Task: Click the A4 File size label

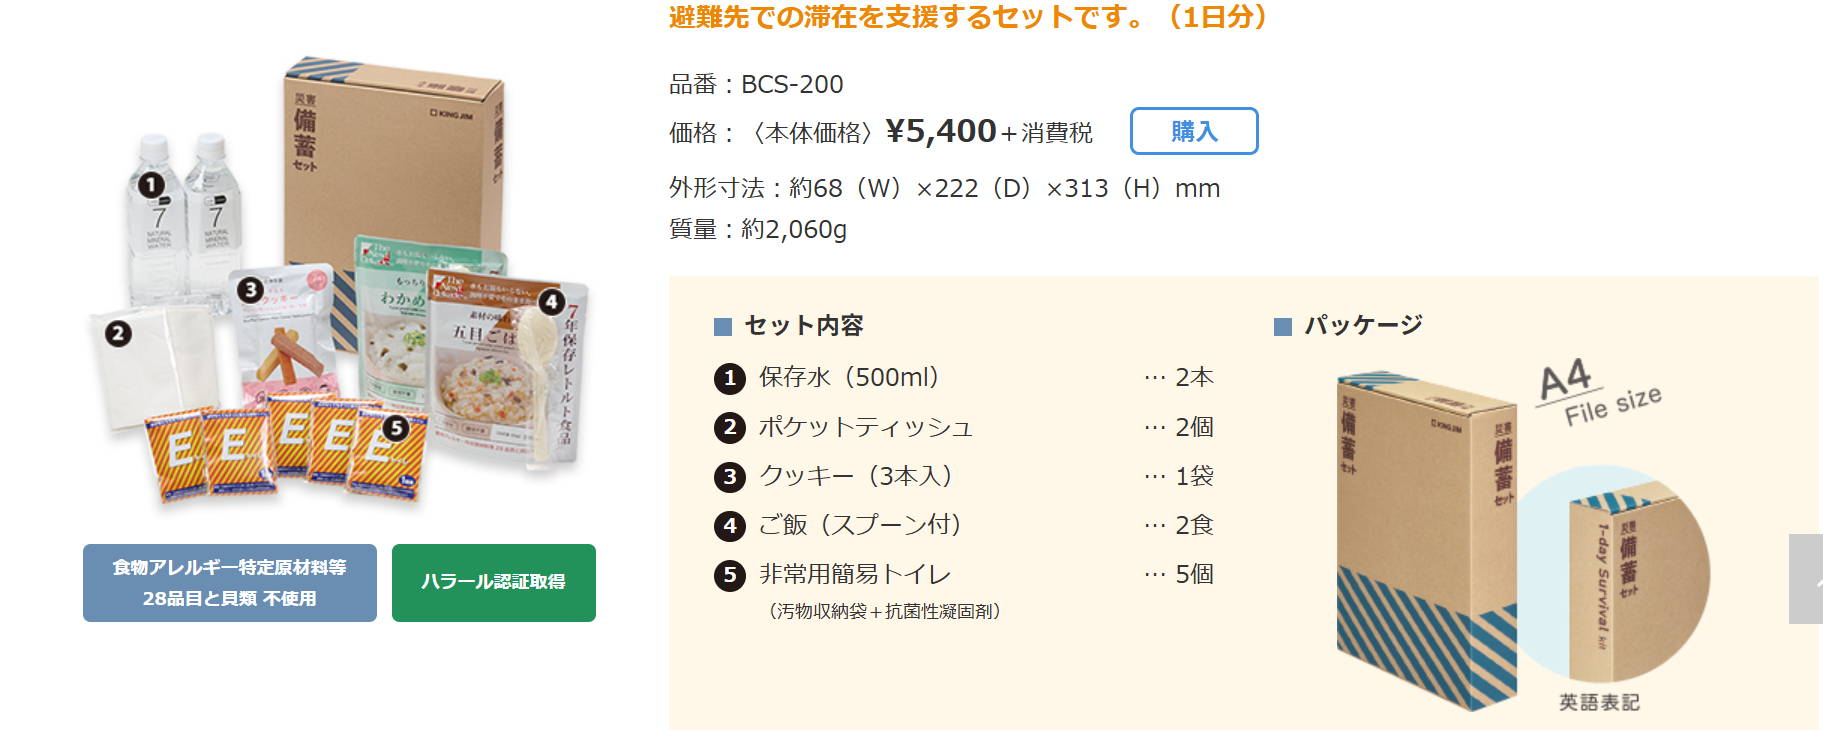Action: point(1598,392)
